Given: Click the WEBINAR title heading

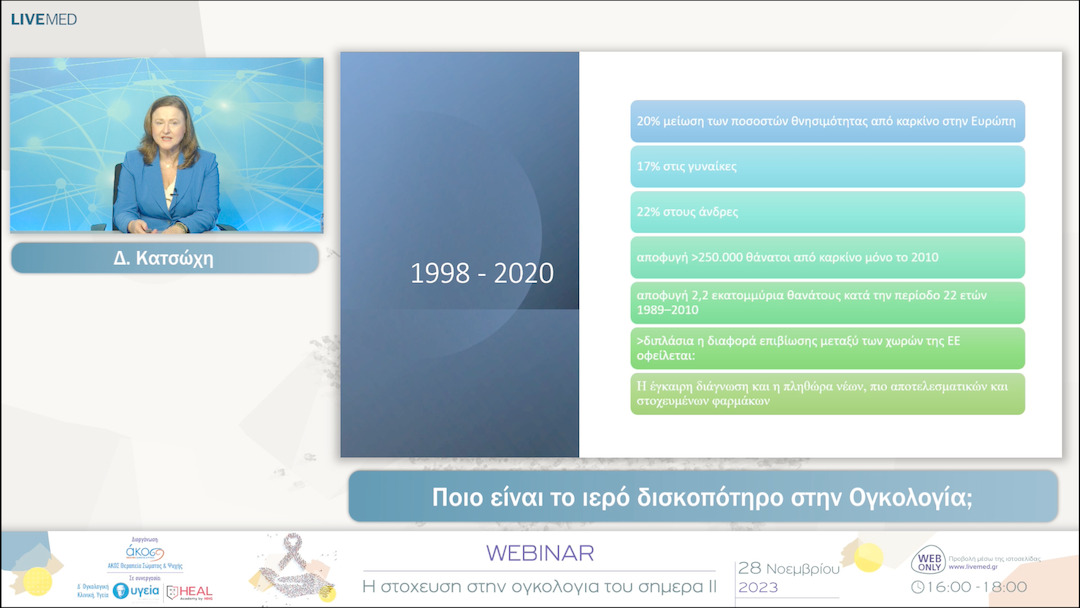Looking at the screenshot, I should [539, 553].
